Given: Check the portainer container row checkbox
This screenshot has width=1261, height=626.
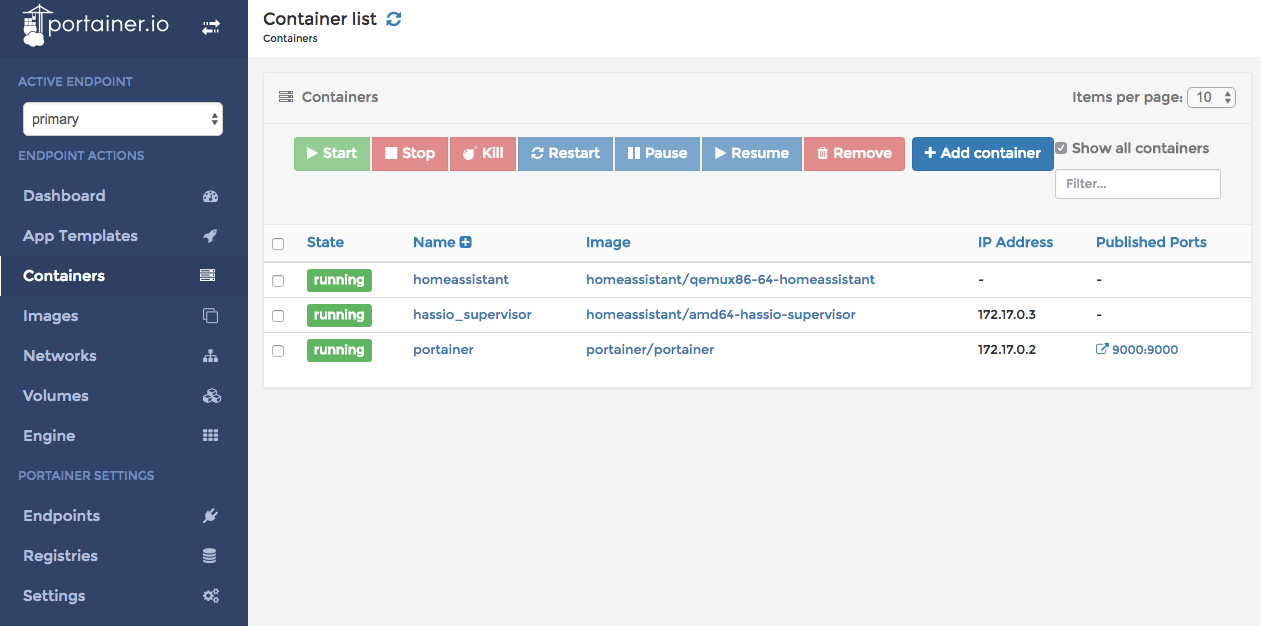Looking at the screenshot, I should 278,351.
